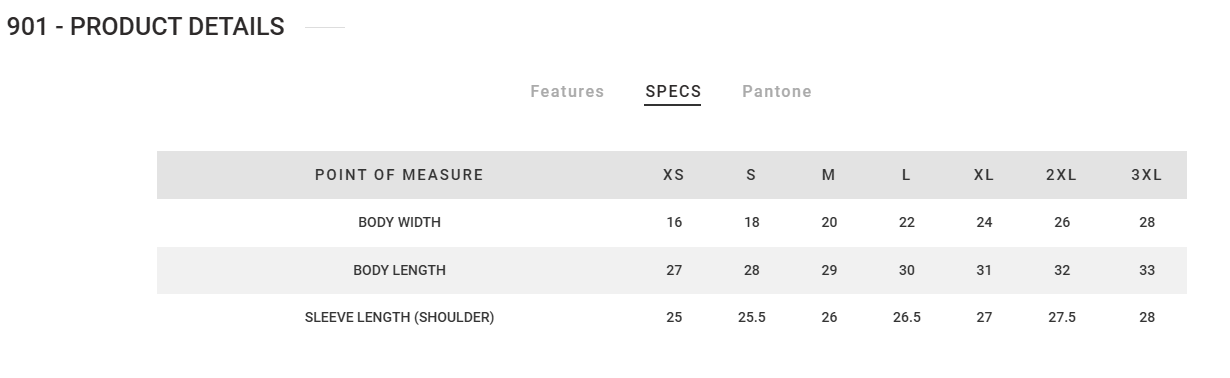Click the S size column header
The image size is (1230, 378).
pyautogui.click(x=752, y=175)
